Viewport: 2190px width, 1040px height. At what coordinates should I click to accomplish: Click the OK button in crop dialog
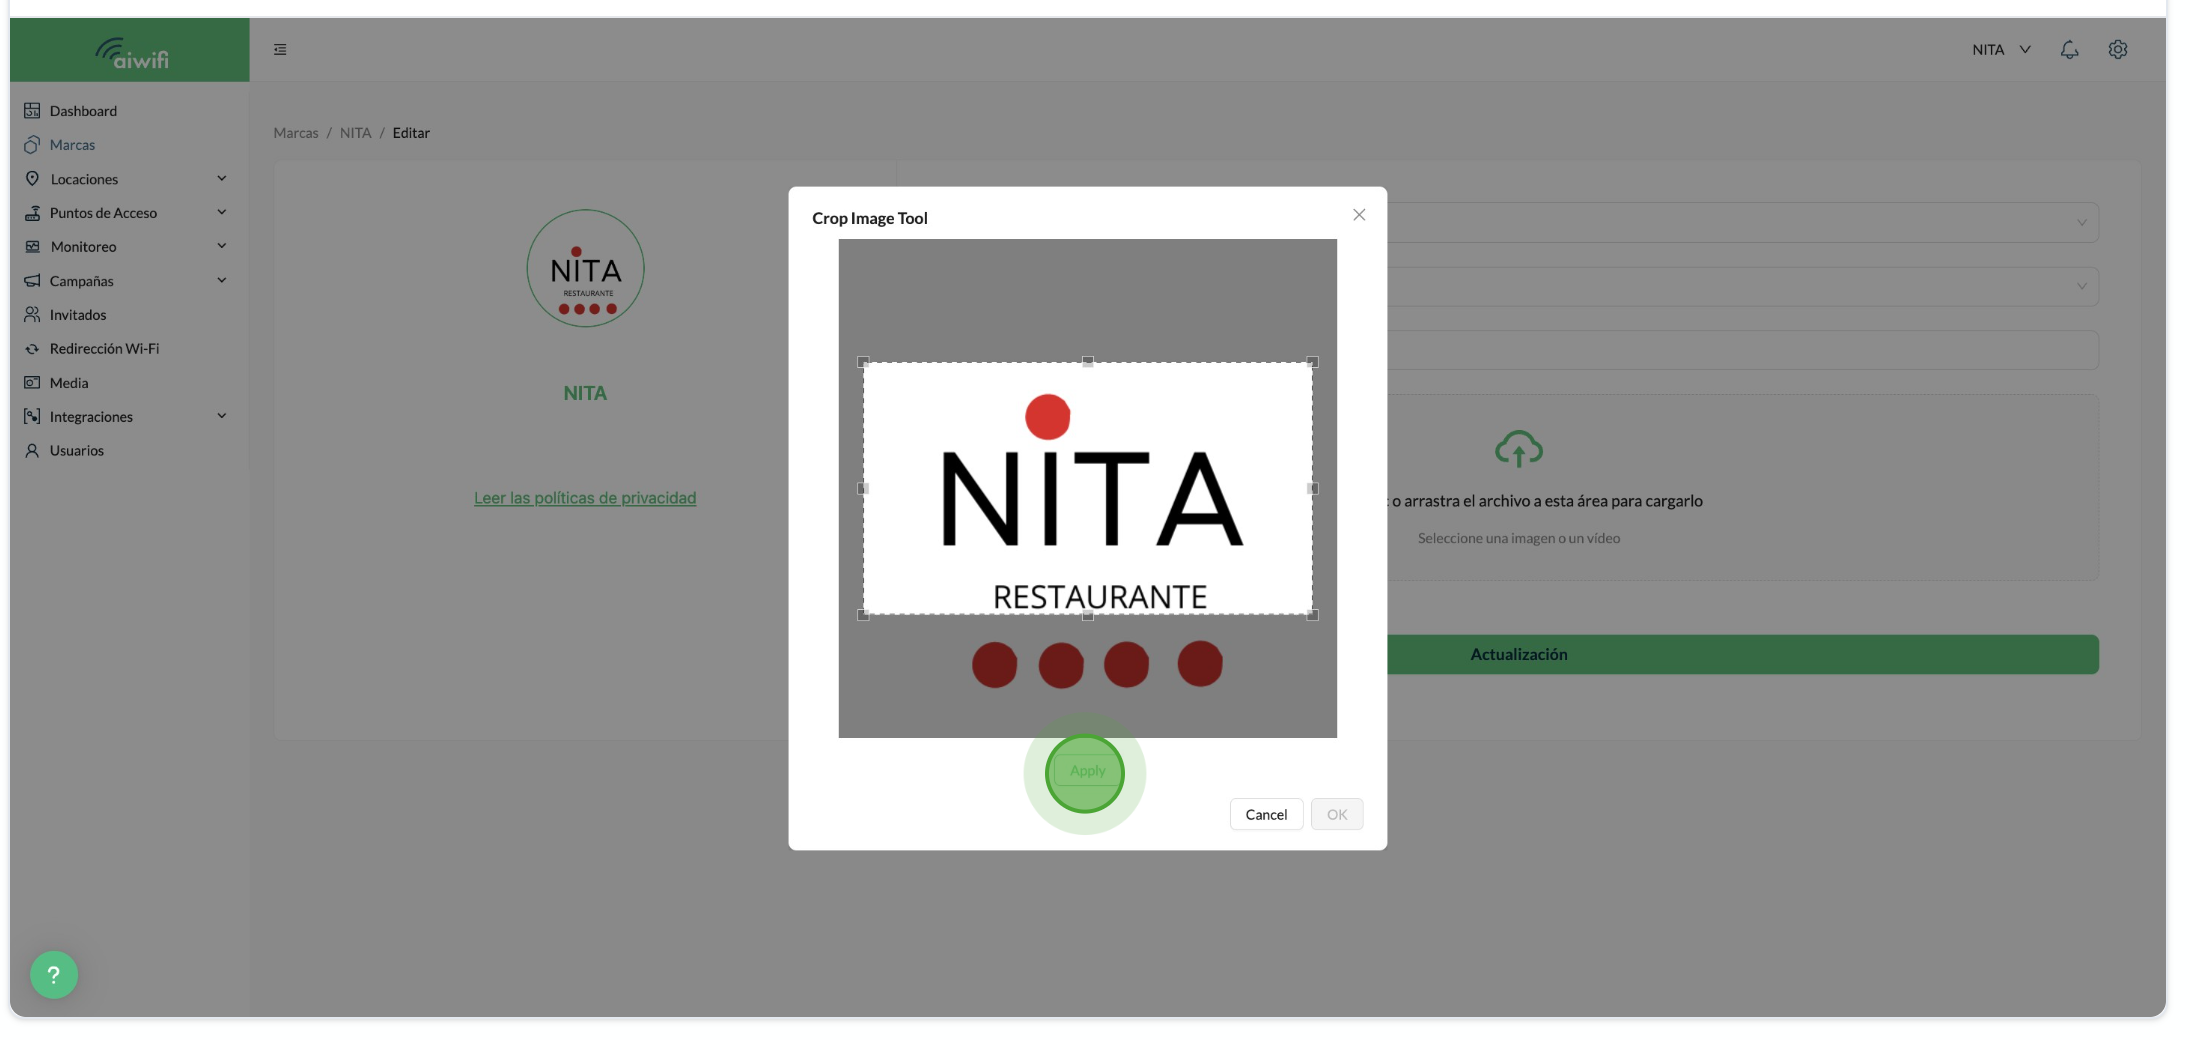[1337, 814]
